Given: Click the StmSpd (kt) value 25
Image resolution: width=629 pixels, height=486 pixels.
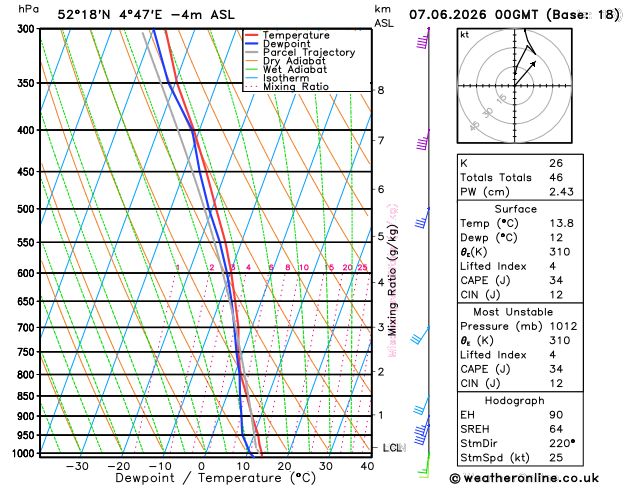Looking at the screenshot, I should tap(556, 458).
